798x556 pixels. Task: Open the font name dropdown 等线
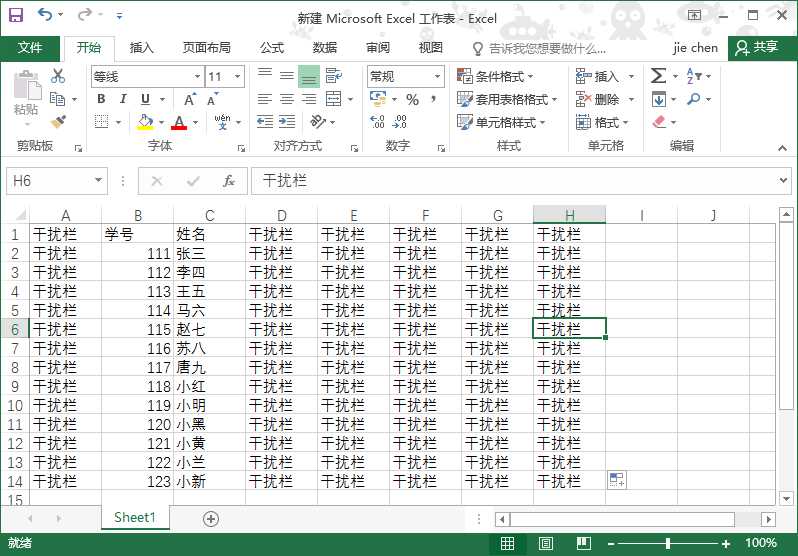pyautogui.click(x=197, y=77)
